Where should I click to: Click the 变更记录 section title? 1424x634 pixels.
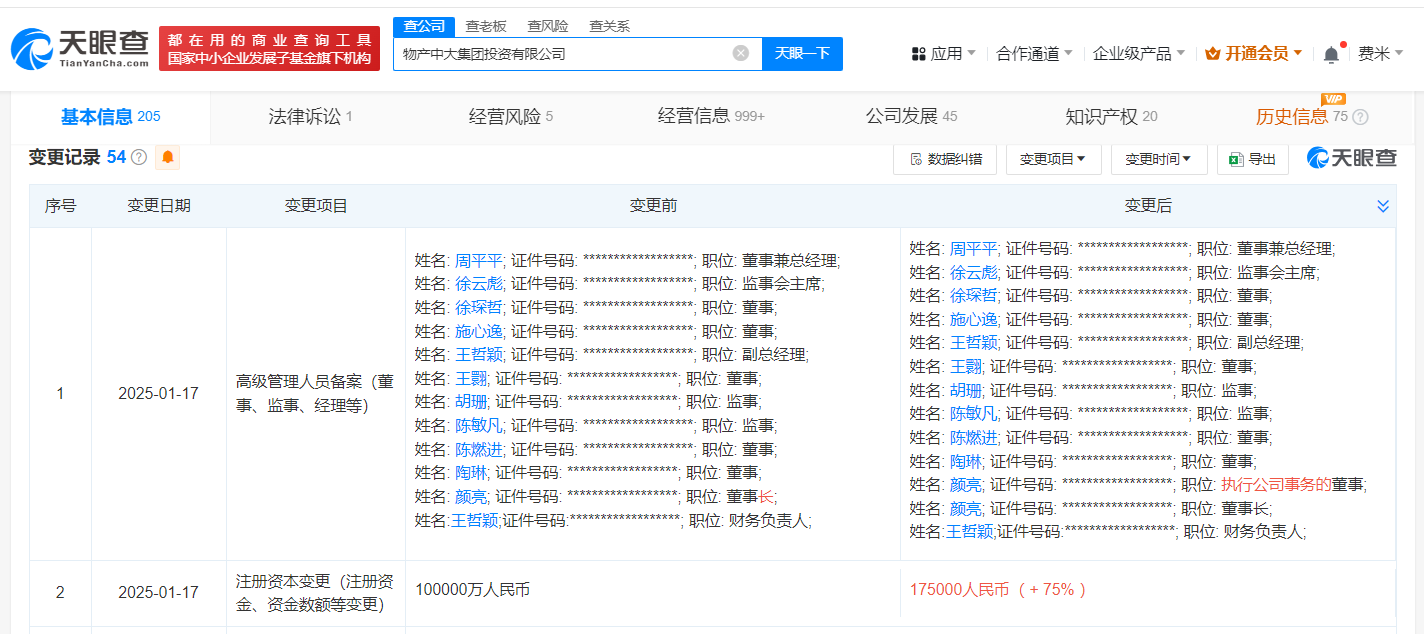point(64,157)
